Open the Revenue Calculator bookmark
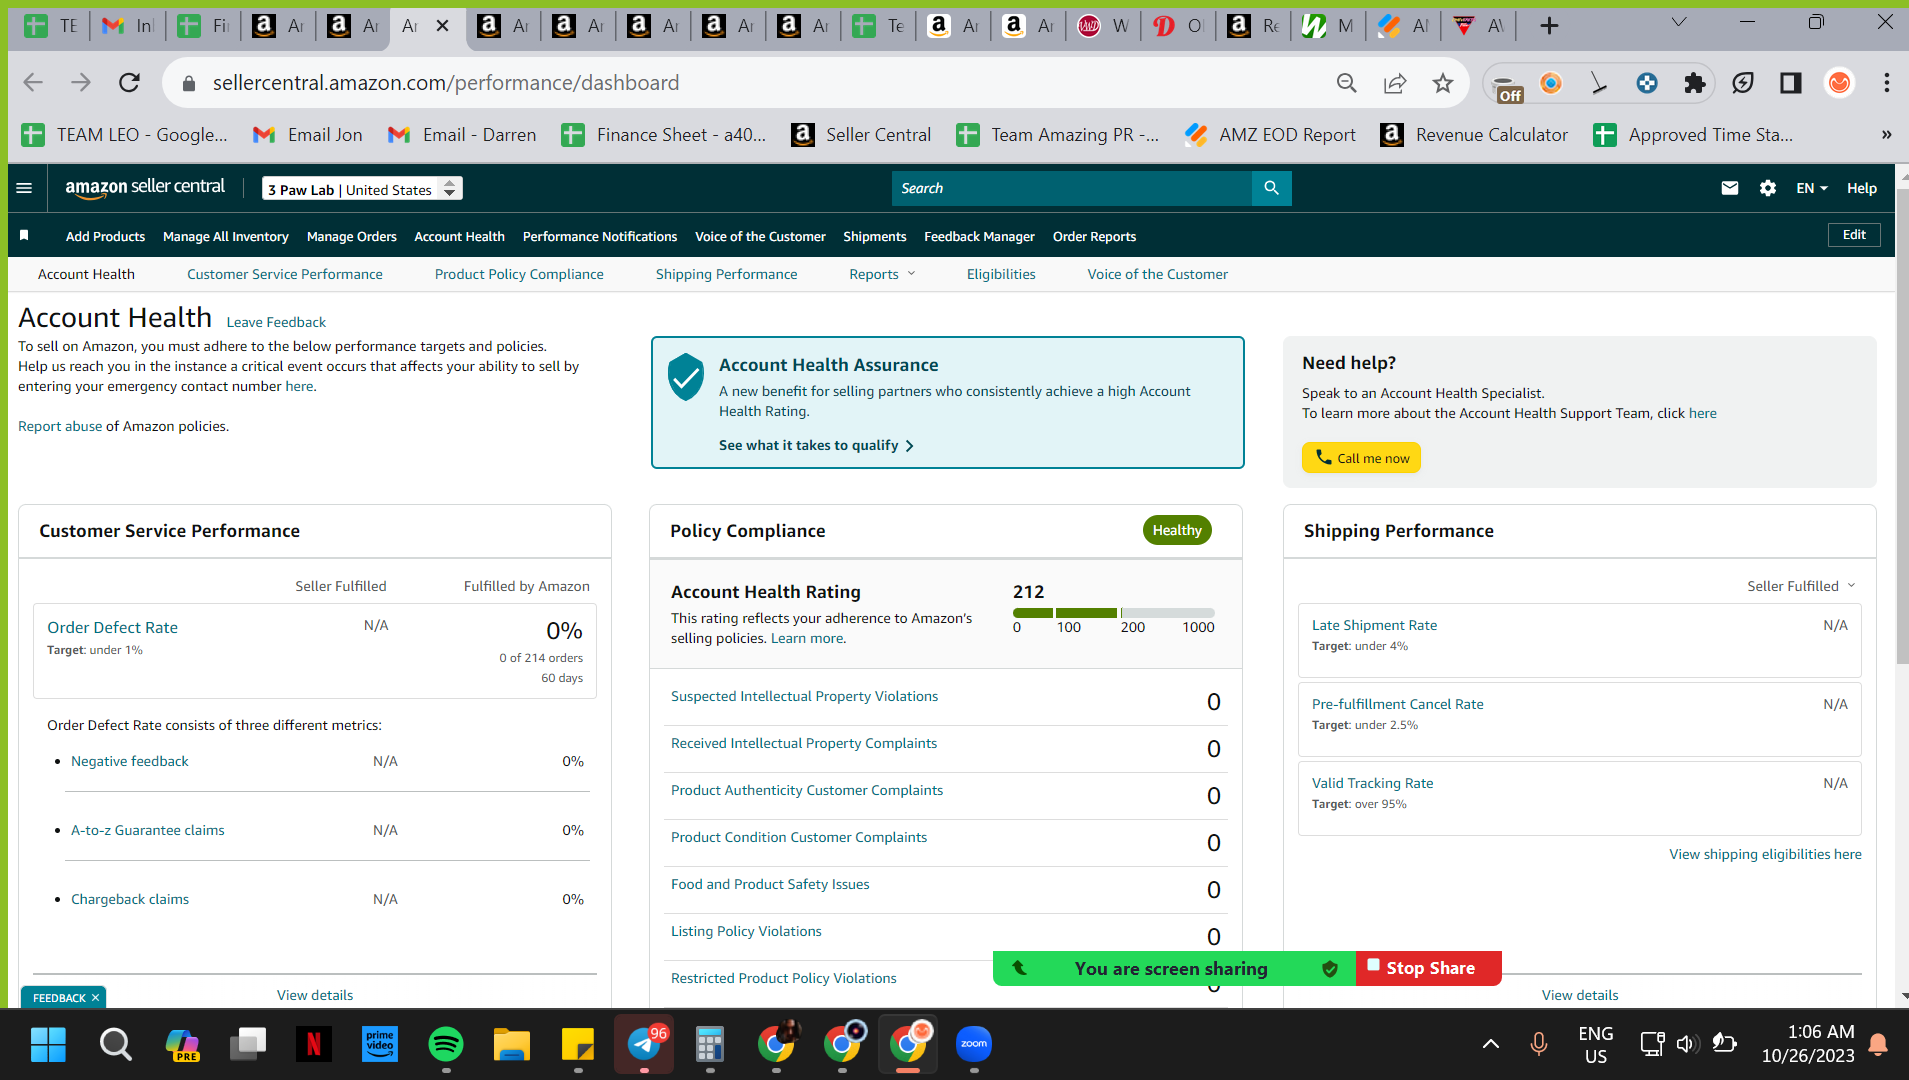 click(1474, 135)
